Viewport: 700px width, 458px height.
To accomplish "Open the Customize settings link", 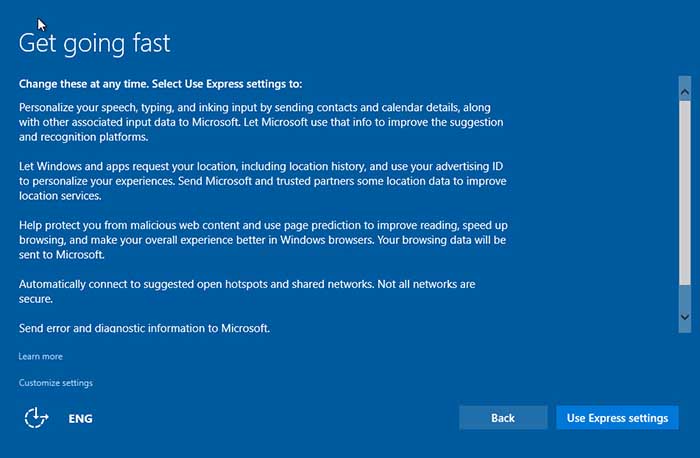I will tap(56, 383).
